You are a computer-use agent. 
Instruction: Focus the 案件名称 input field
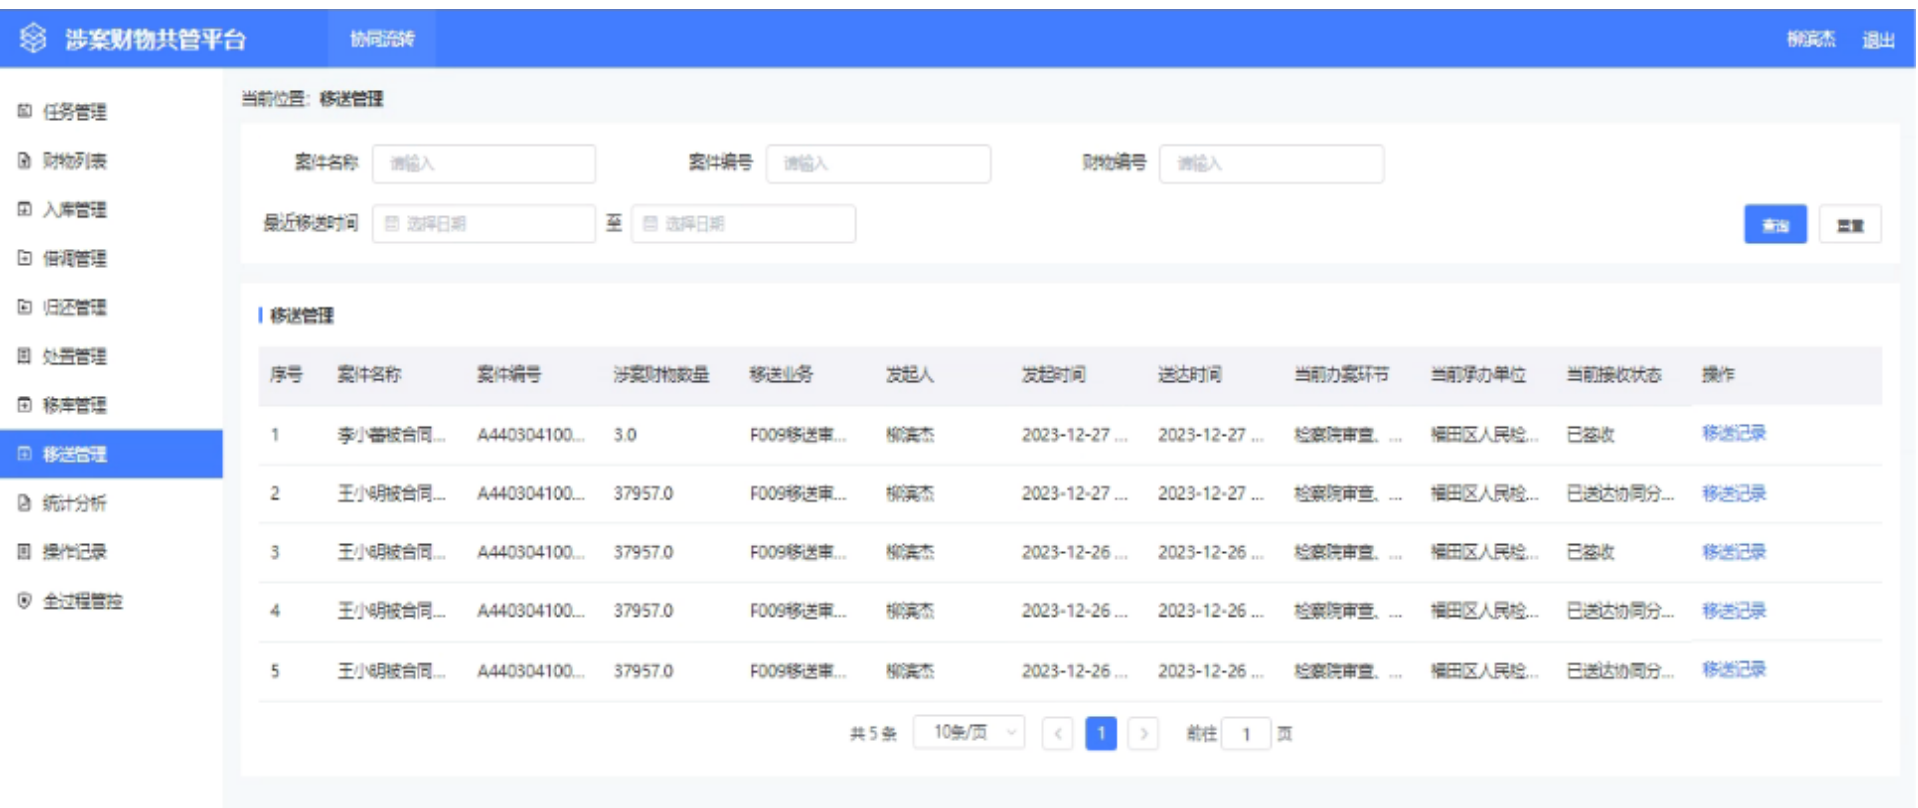point(484,164)
